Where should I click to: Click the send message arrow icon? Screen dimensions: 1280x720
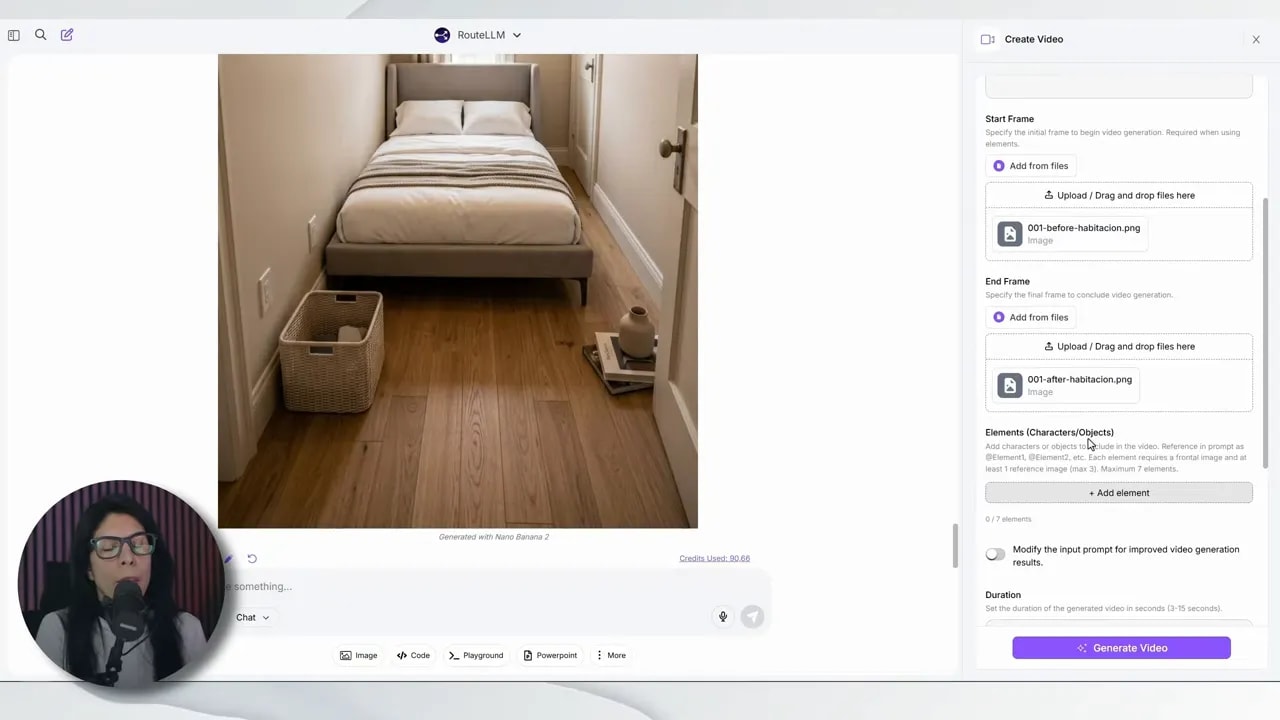(752, 617)
